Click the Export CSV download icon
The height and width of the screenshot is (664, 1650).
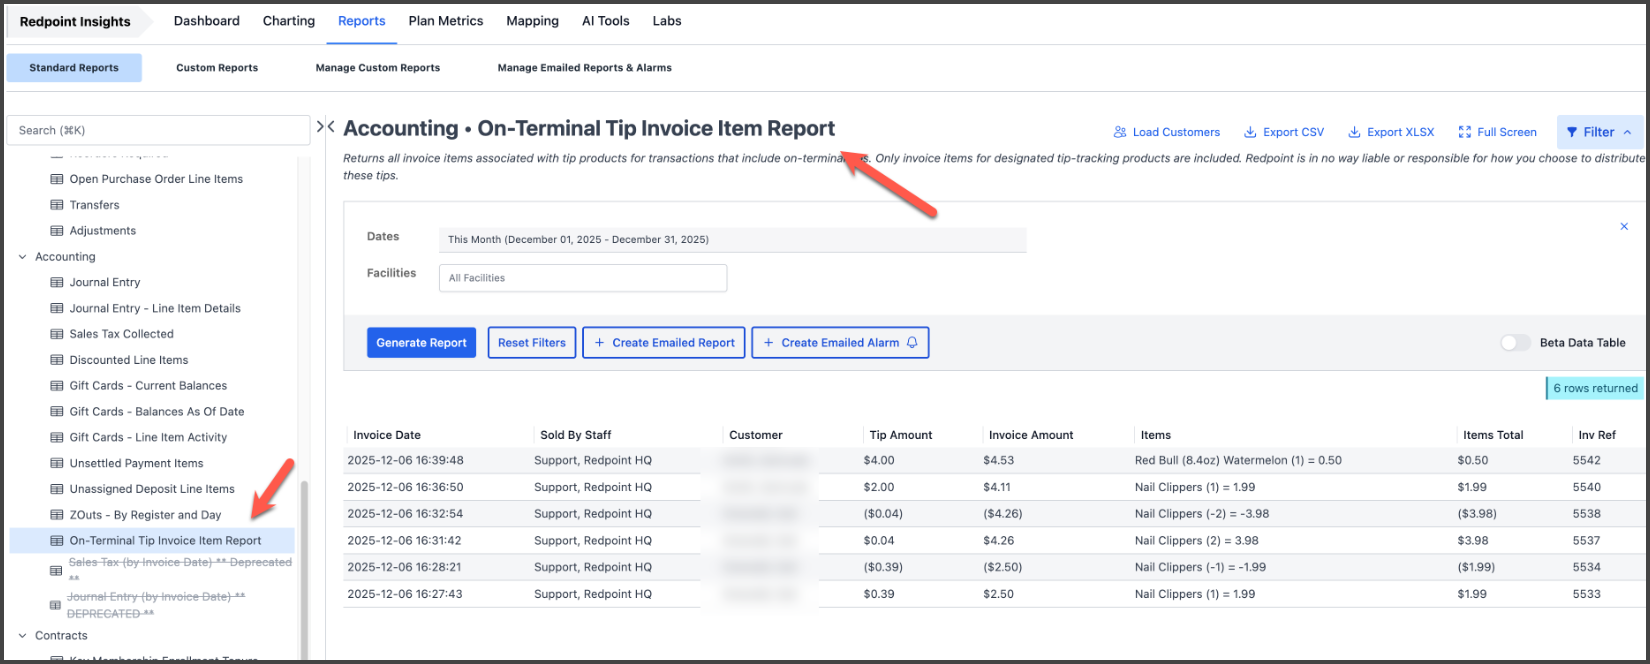pos(1250,132)
